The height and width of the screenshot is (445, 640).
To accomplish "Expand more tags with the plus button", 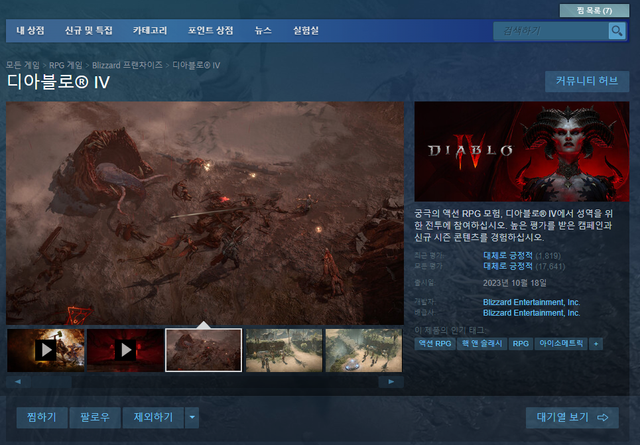I will click(x=597, y=344).
